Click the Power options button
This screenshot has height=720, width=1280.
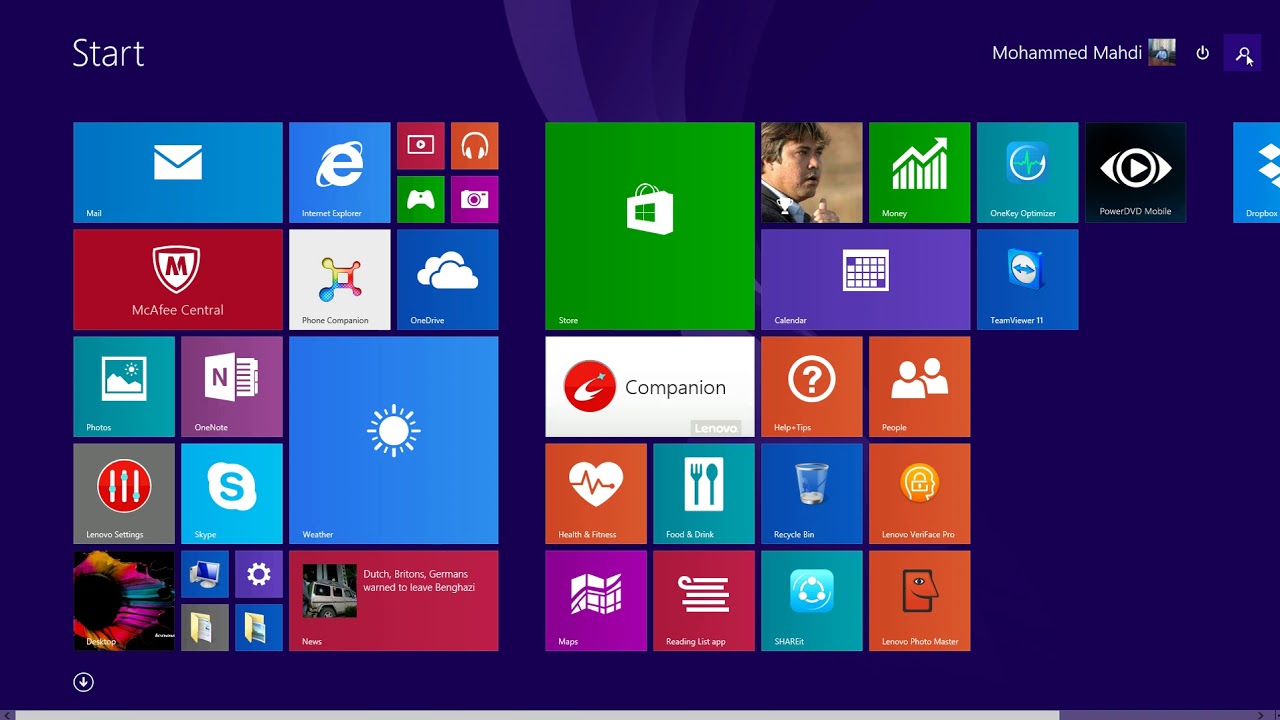tap(1203, 53)
